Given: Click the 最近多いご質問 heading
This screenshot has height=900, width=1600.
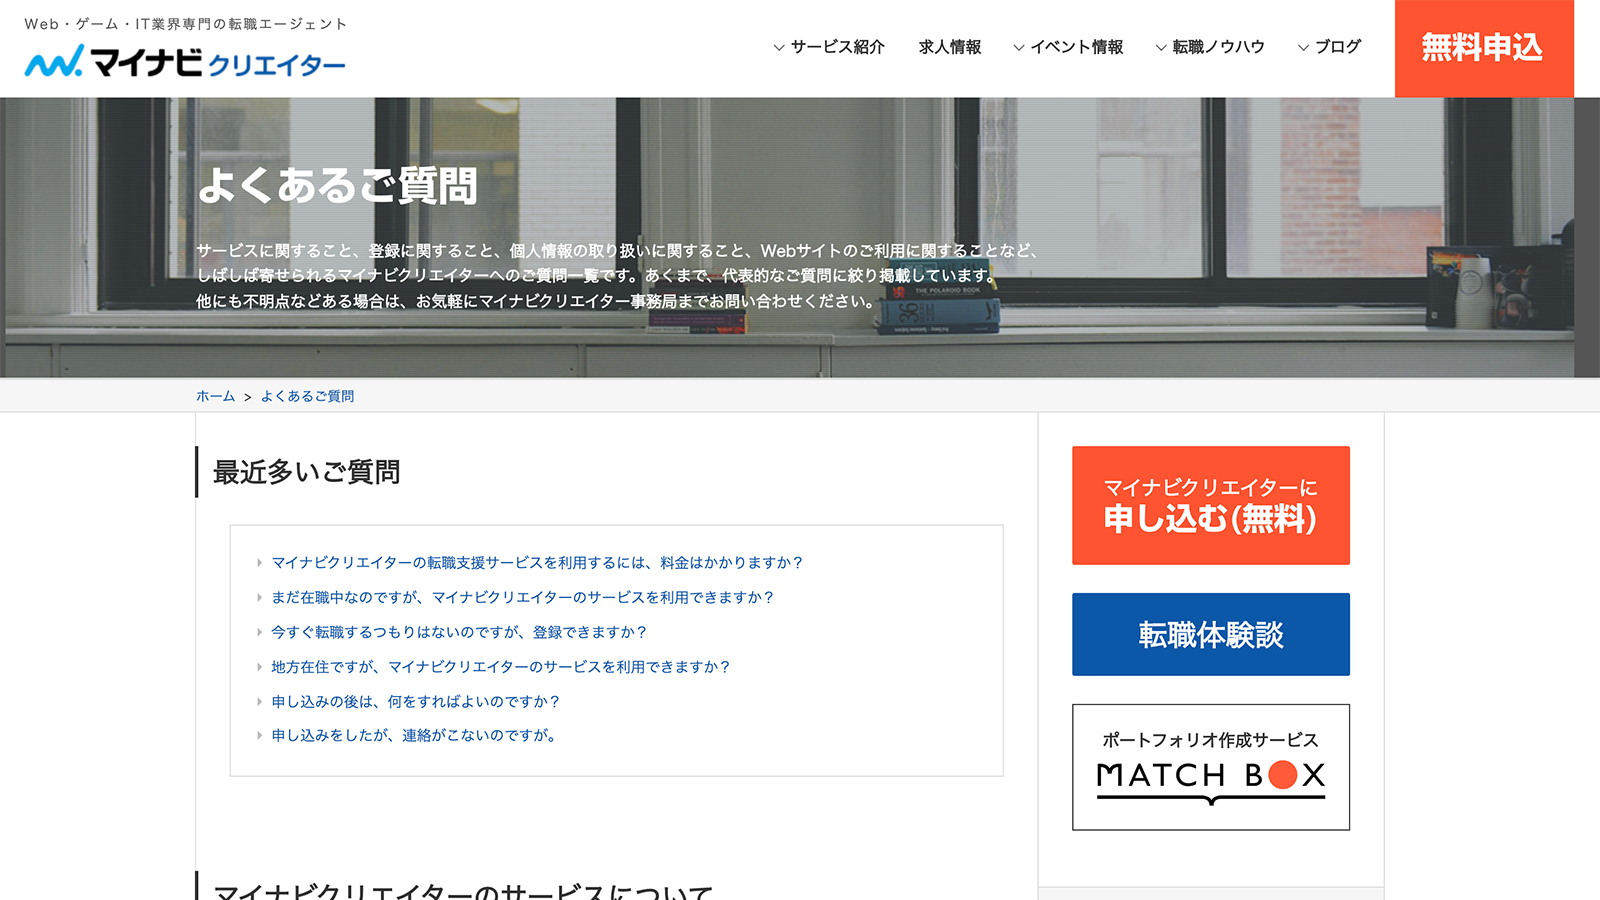Looking at the screenshot, I should click(307, 472).
